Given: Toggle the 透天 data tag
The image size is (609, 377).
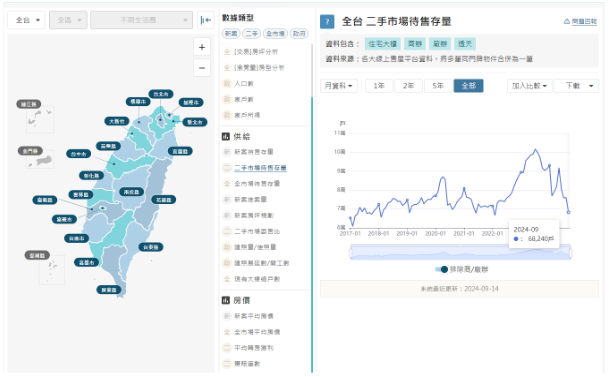Looking at the screenshot, I should (x=465, y=44).
